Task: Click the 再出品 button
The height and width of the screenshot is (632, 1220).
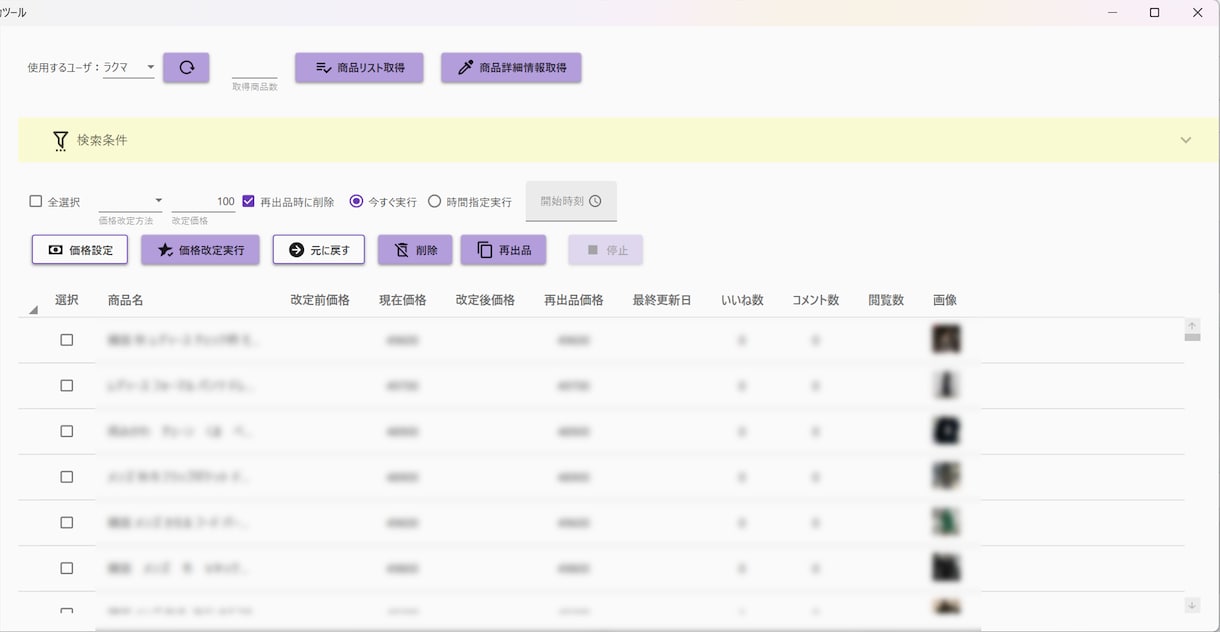Action: (503, 250)
